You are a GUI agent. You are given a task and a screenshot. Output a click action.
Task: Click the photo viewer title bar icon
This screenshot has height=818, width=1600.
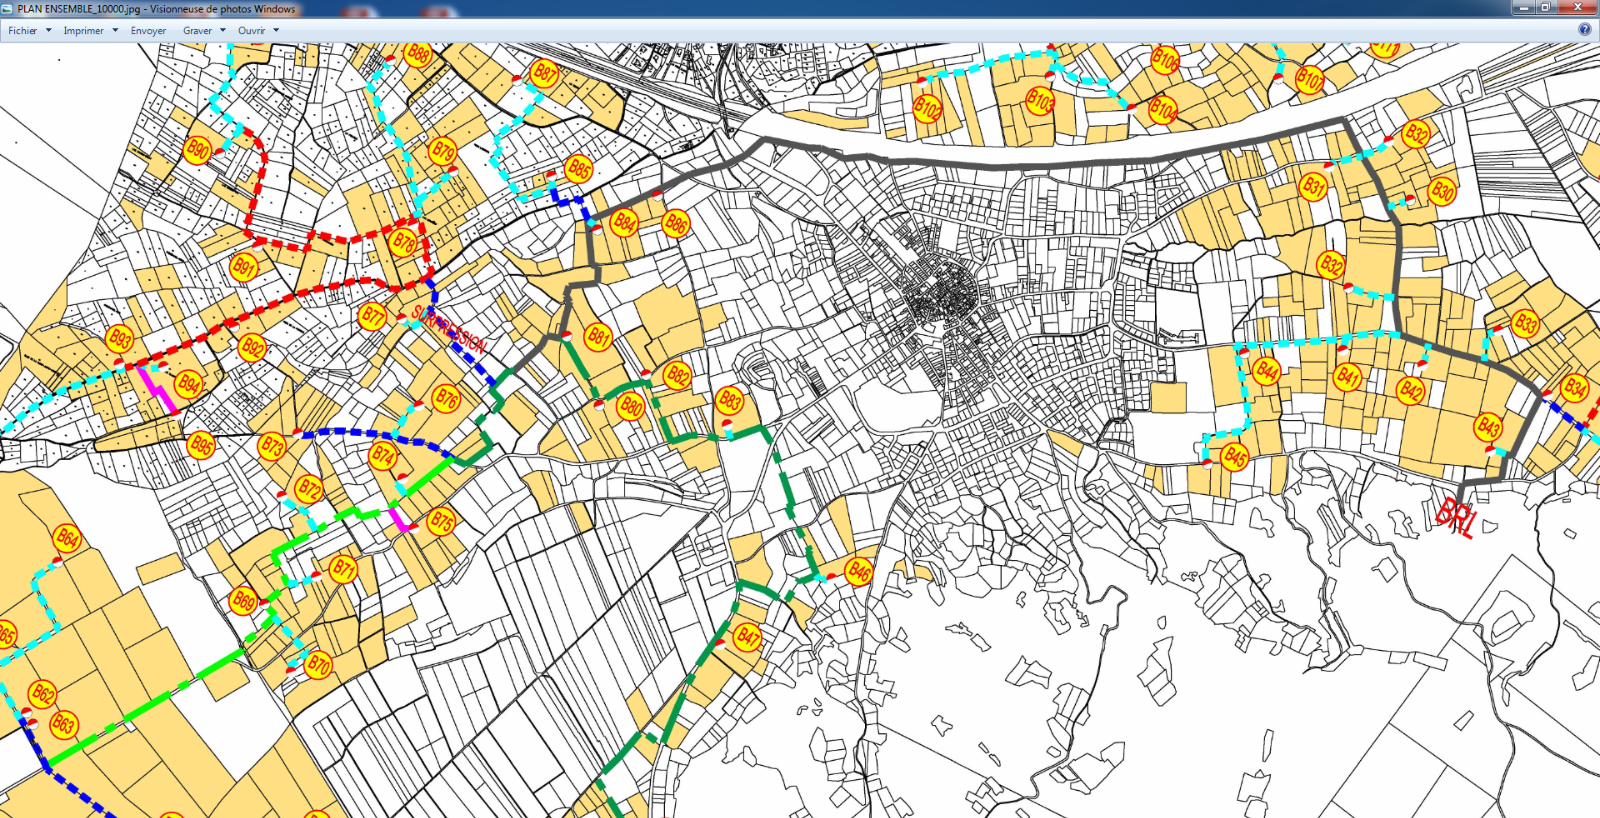click(8, 8)
